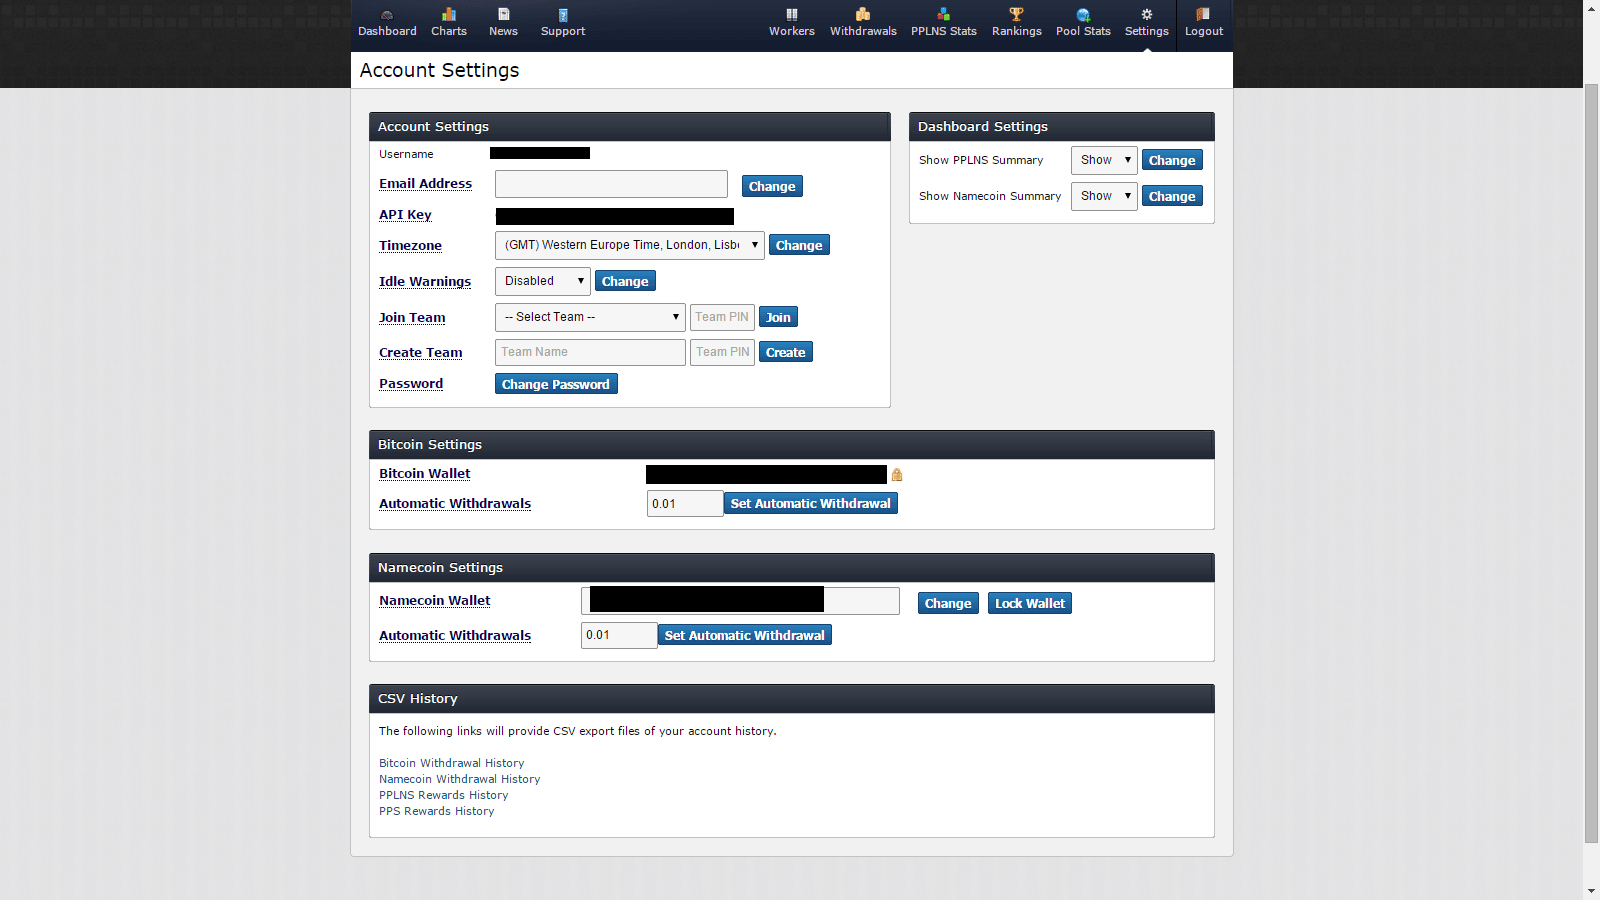This screenshot has height=900, width=1600.
Task: Click the Join Team label link
Action: coord(412,318)
